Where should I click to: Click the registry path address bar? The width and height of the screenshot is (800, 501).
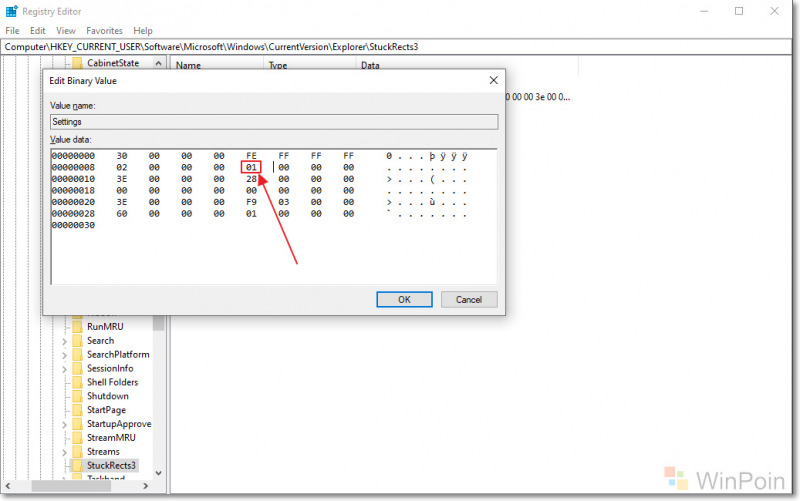396,47
